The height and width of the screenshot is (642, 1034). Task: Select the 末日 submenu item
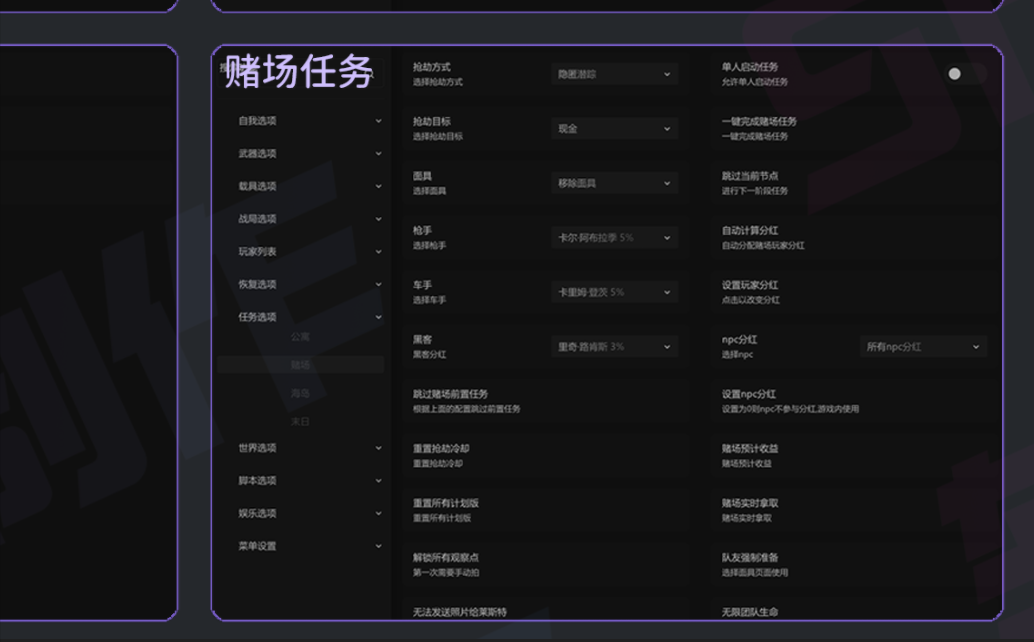300,422
